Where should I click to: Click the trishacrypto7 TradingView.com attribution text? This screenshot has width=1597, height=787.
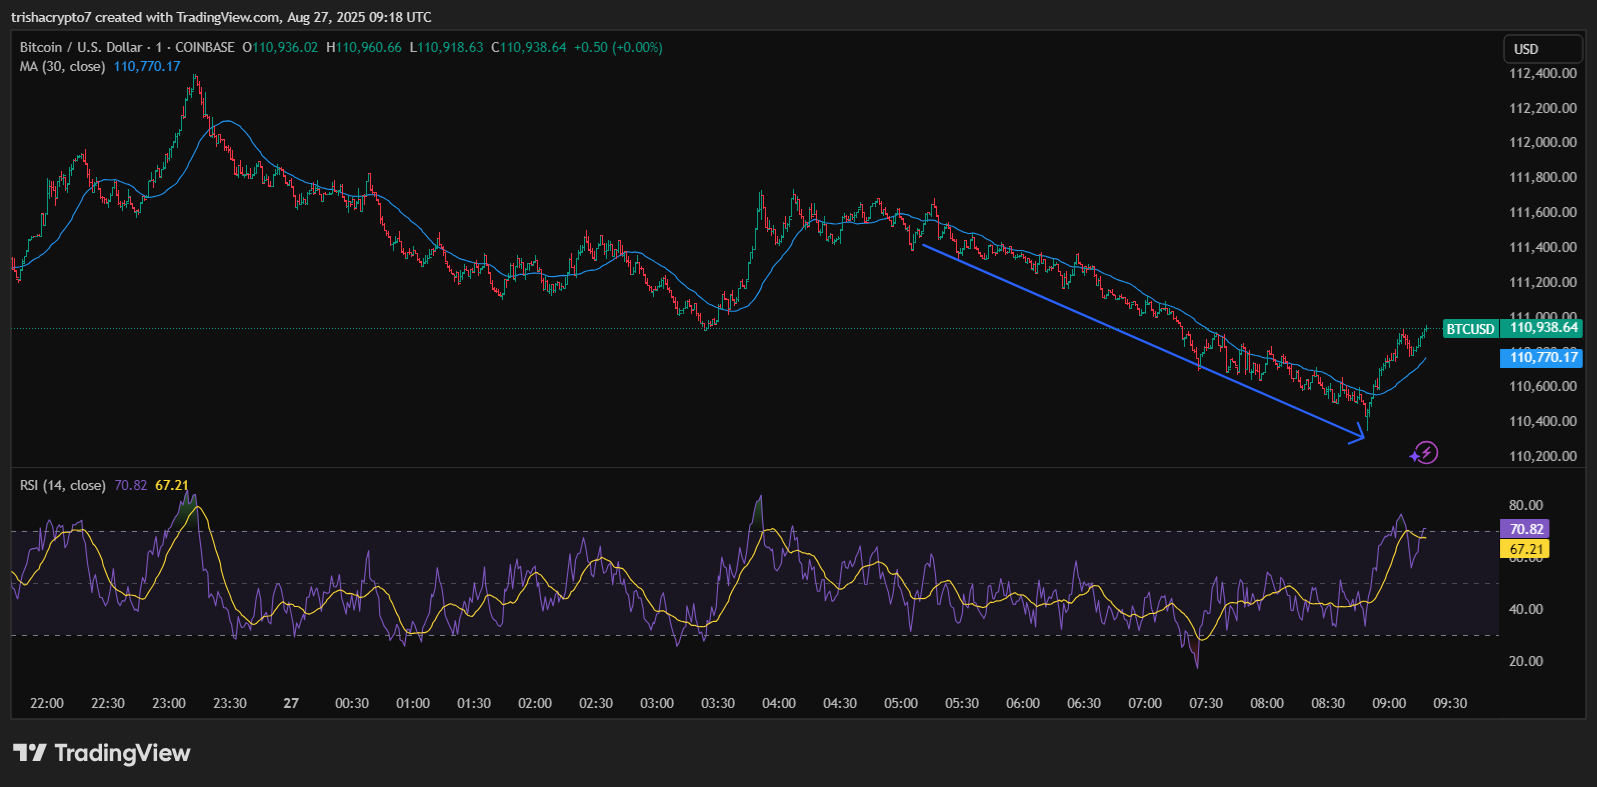coord(221,17)
